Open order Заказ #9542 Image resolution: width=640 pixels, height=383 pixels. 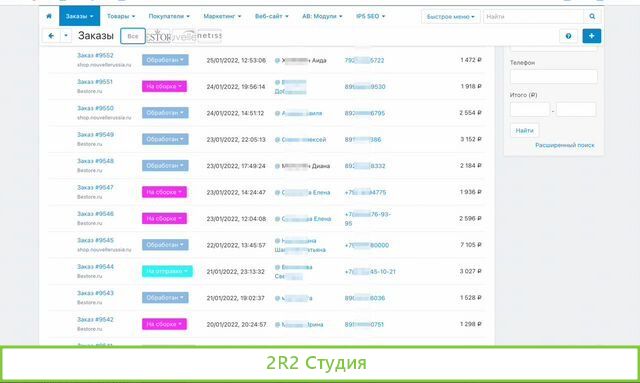tap(95, 319)
